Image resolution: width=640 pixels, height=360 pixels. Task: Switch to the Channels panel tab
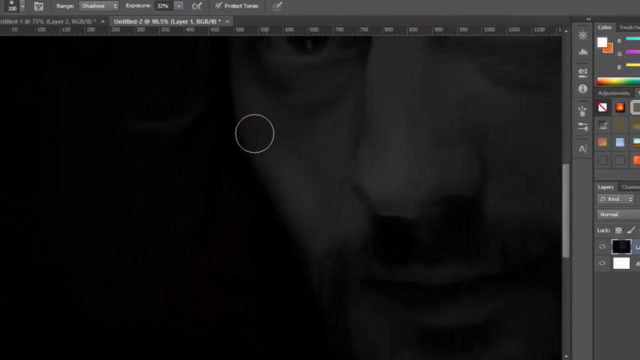click(630, 187)
